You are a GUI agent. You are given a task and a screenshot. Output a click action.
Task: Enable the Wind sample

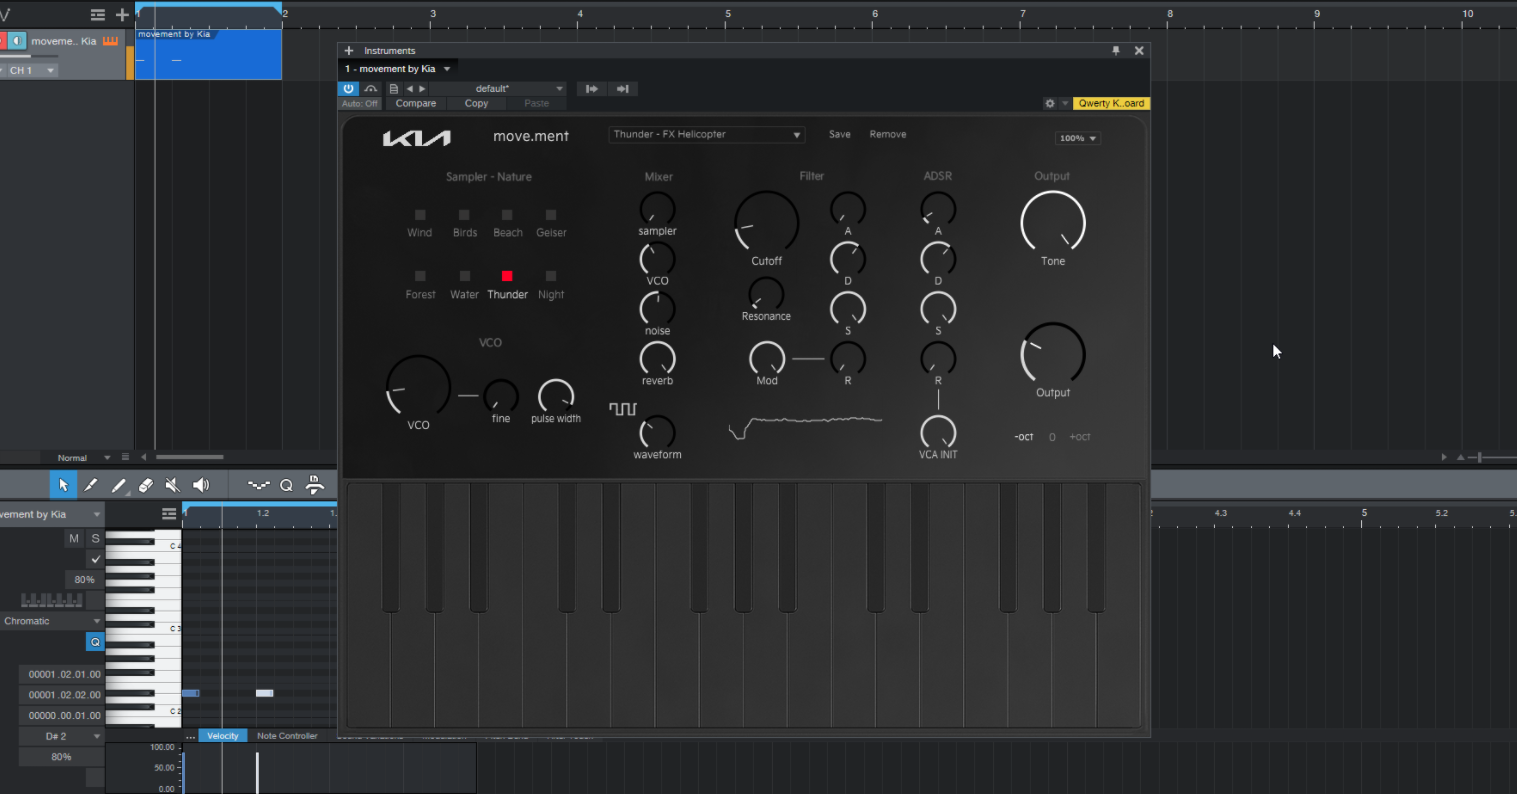[420, 215]
